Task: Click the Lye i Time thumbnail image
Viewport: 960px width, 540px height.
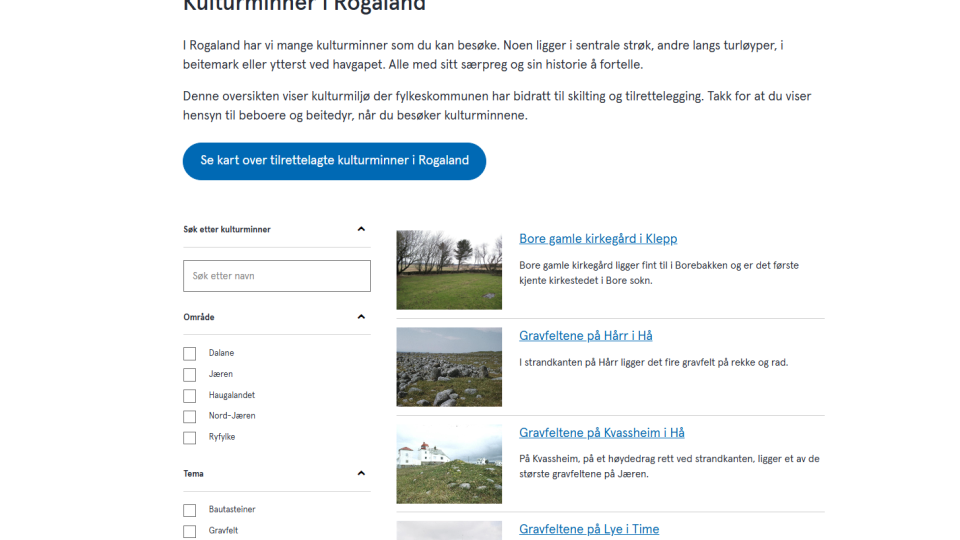Action: 449,530
